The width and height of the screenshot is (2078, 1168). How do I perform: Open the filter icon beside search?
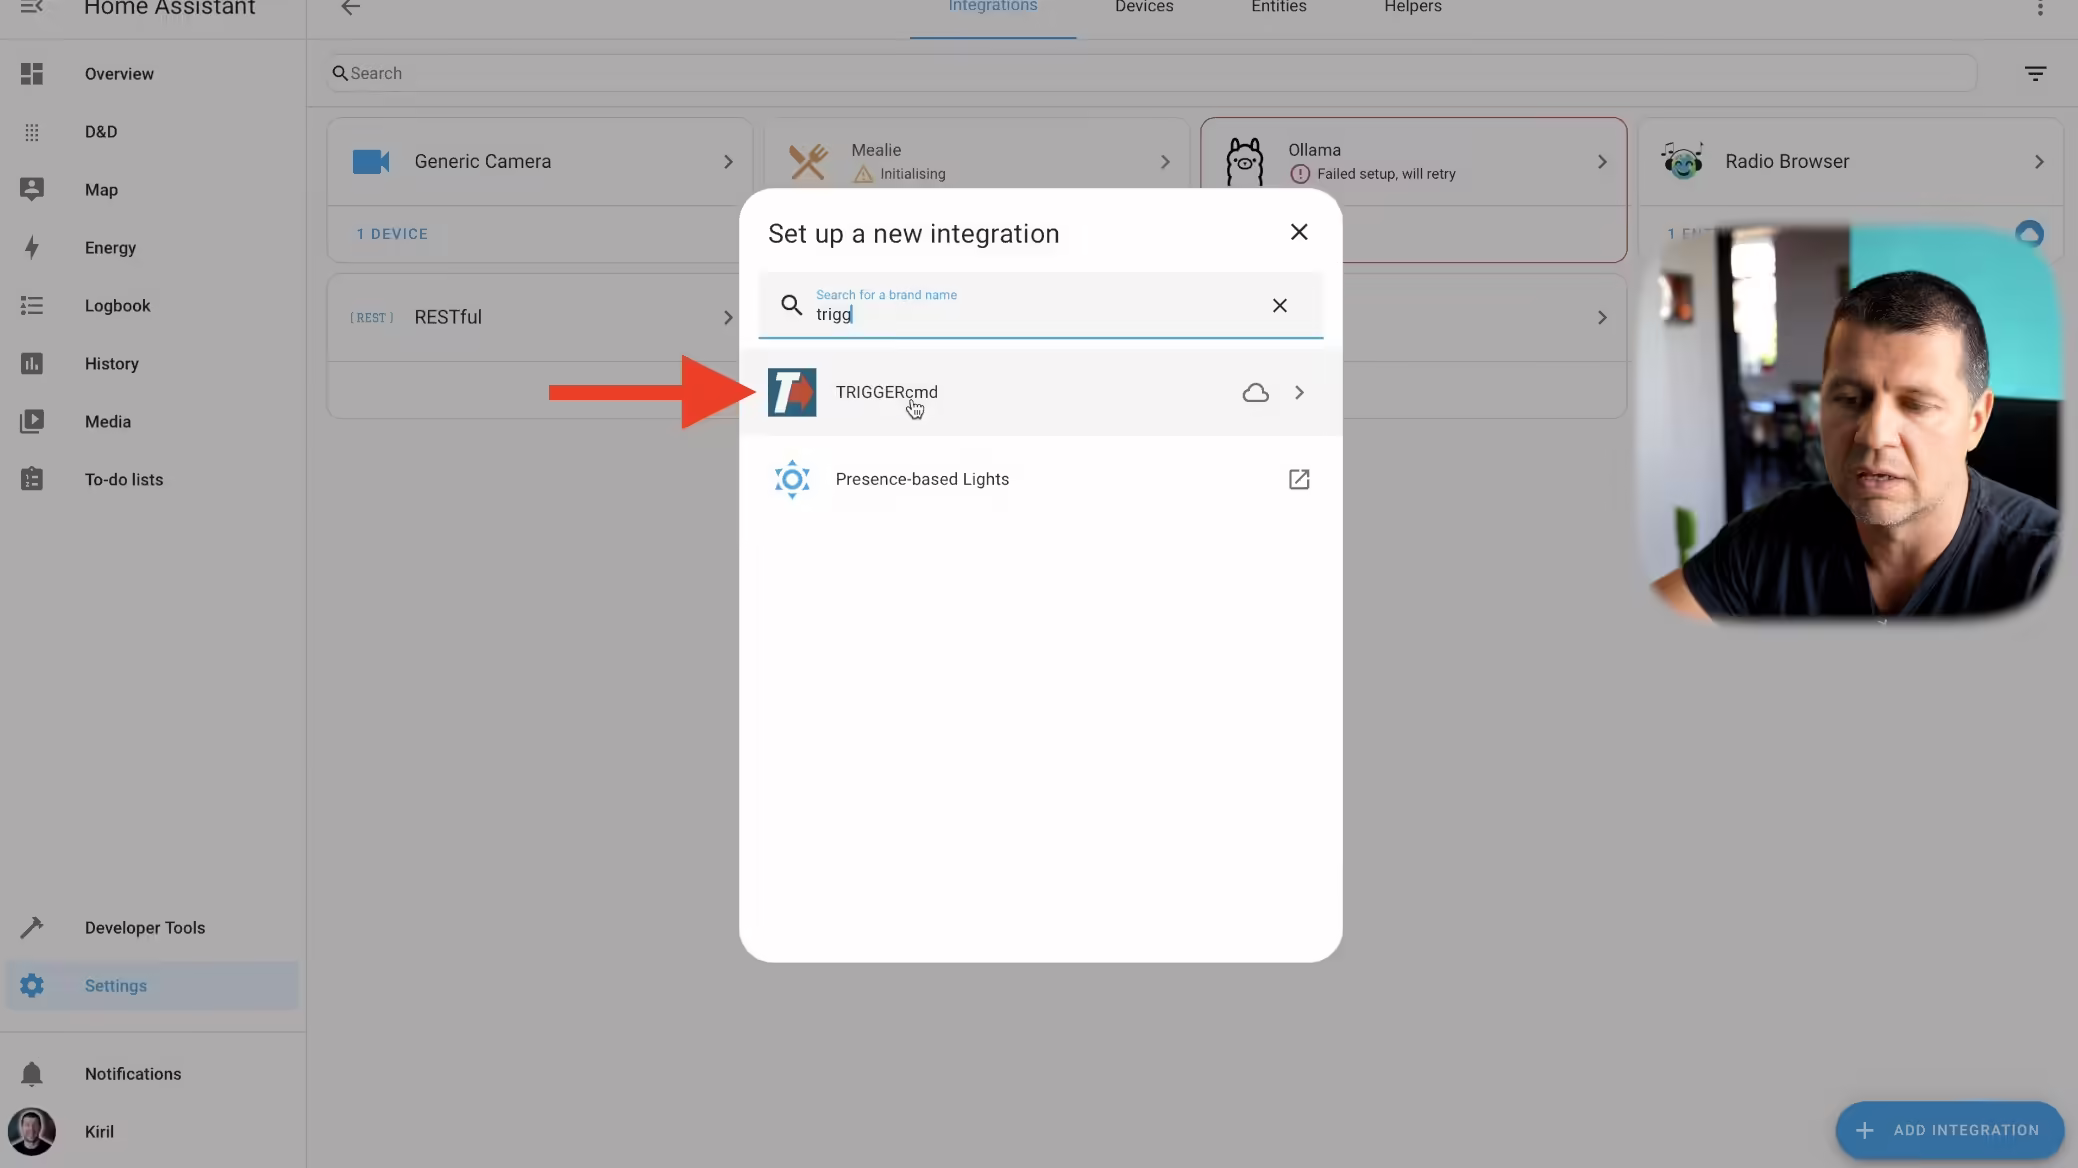(2035, 74)
